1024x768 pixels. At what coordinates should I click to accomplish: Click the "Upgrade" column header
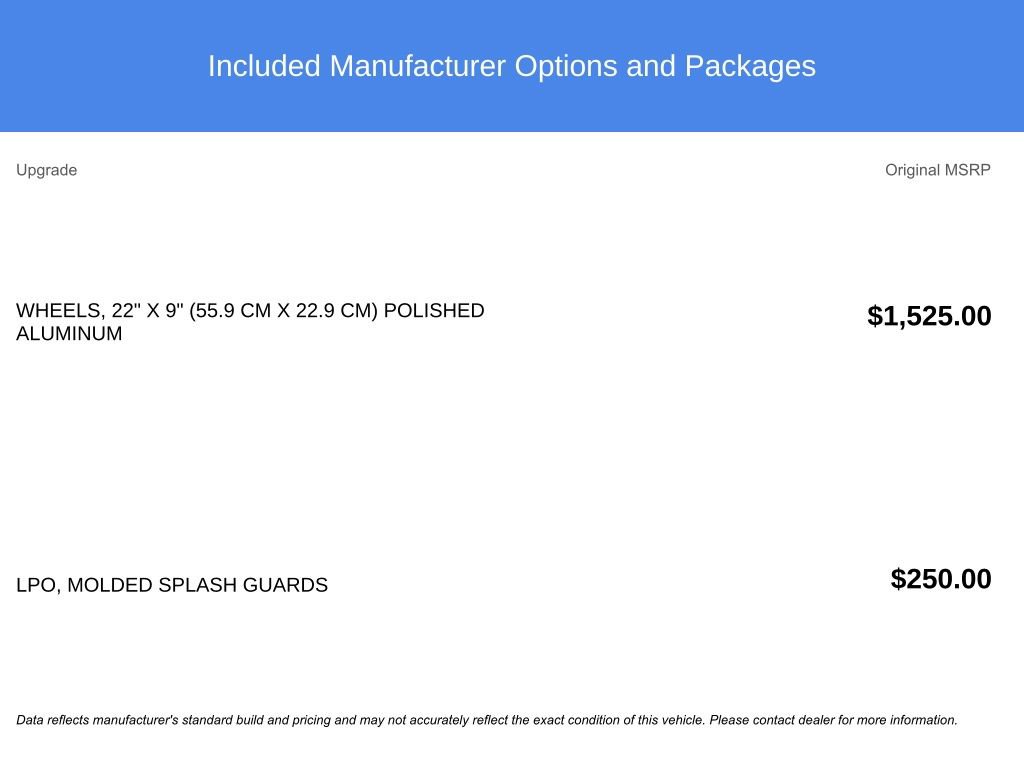[x=46, y=170]
